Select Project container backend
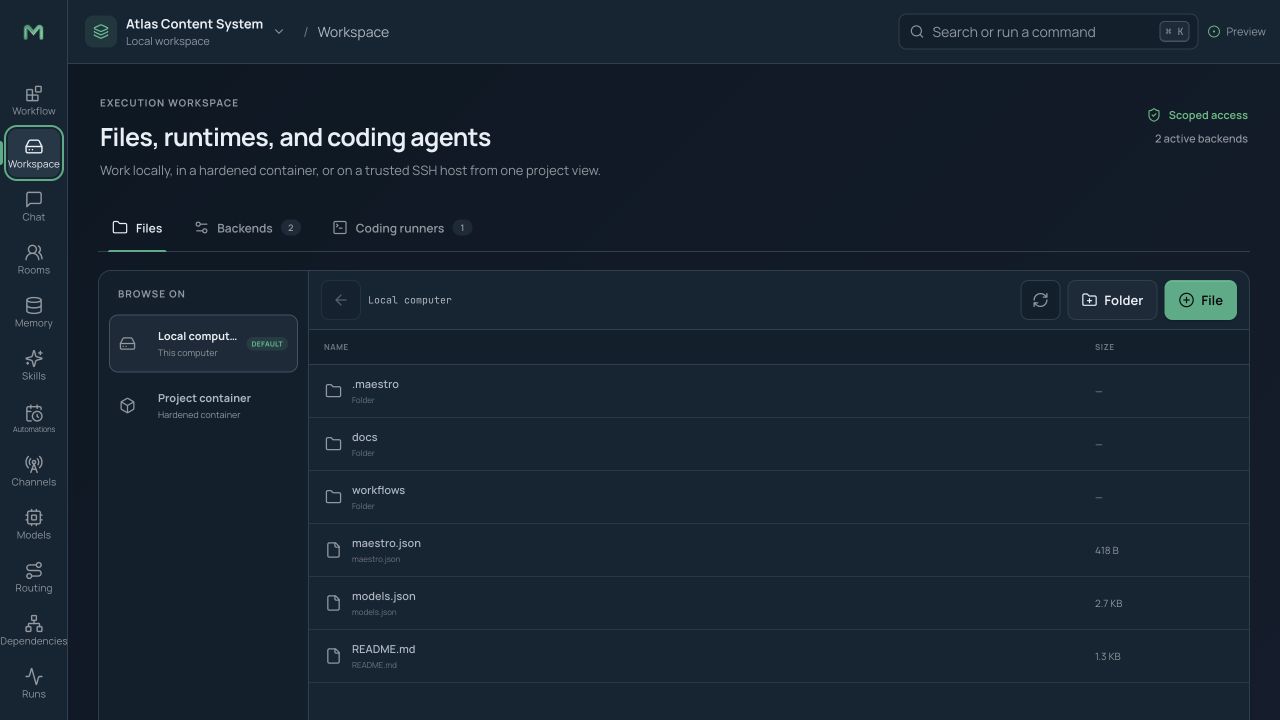 click(203, 405)
